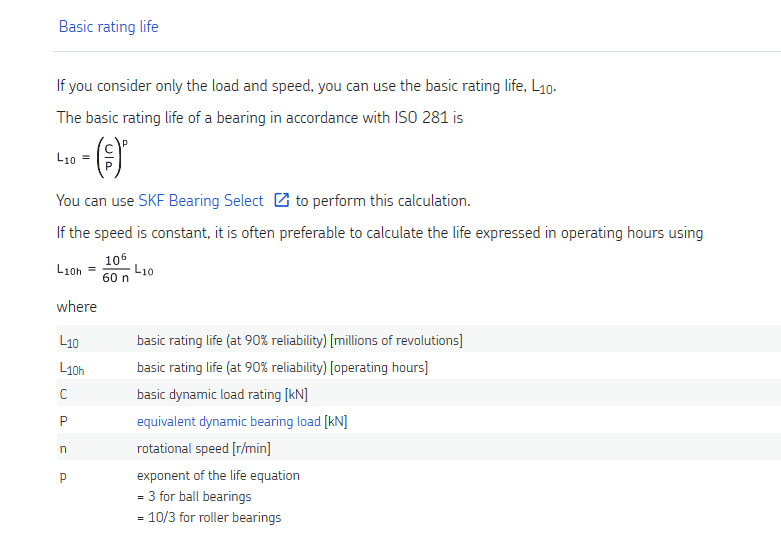Click the millions of revolutions description

pos(299,341)
